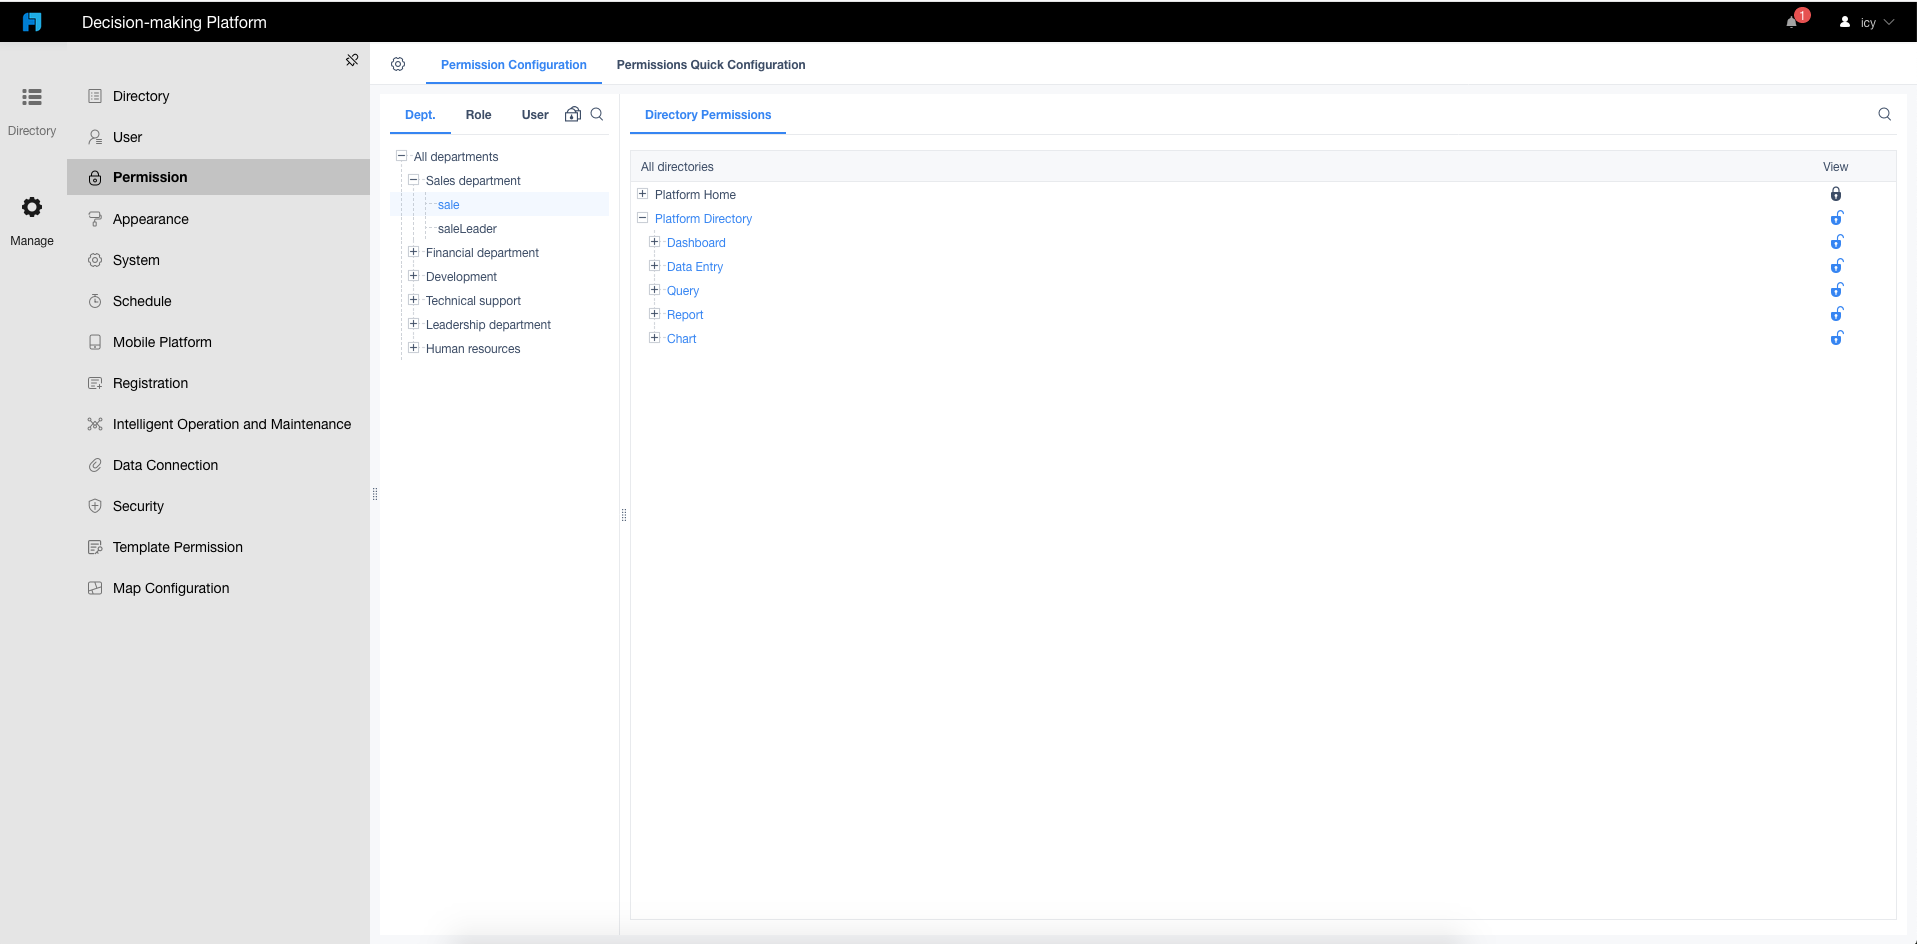Open the notification bell
The image size is (1917, 944).
[x=1793, y=21]
